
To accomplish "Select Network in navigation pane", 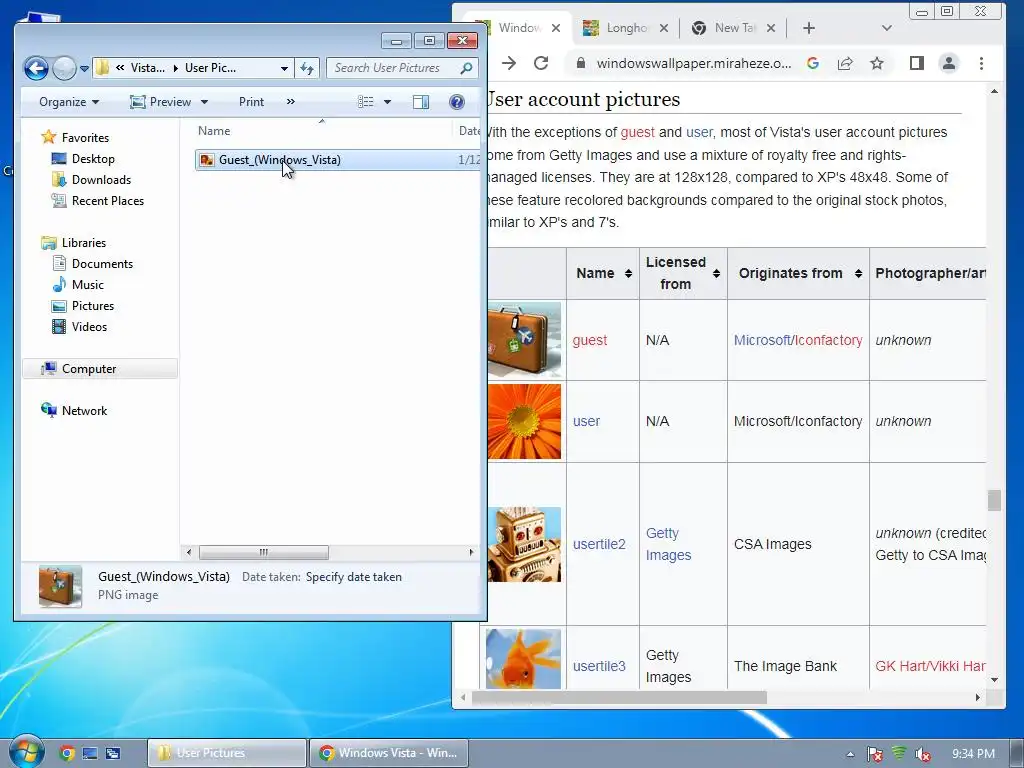I will click(x=84, y=411).
